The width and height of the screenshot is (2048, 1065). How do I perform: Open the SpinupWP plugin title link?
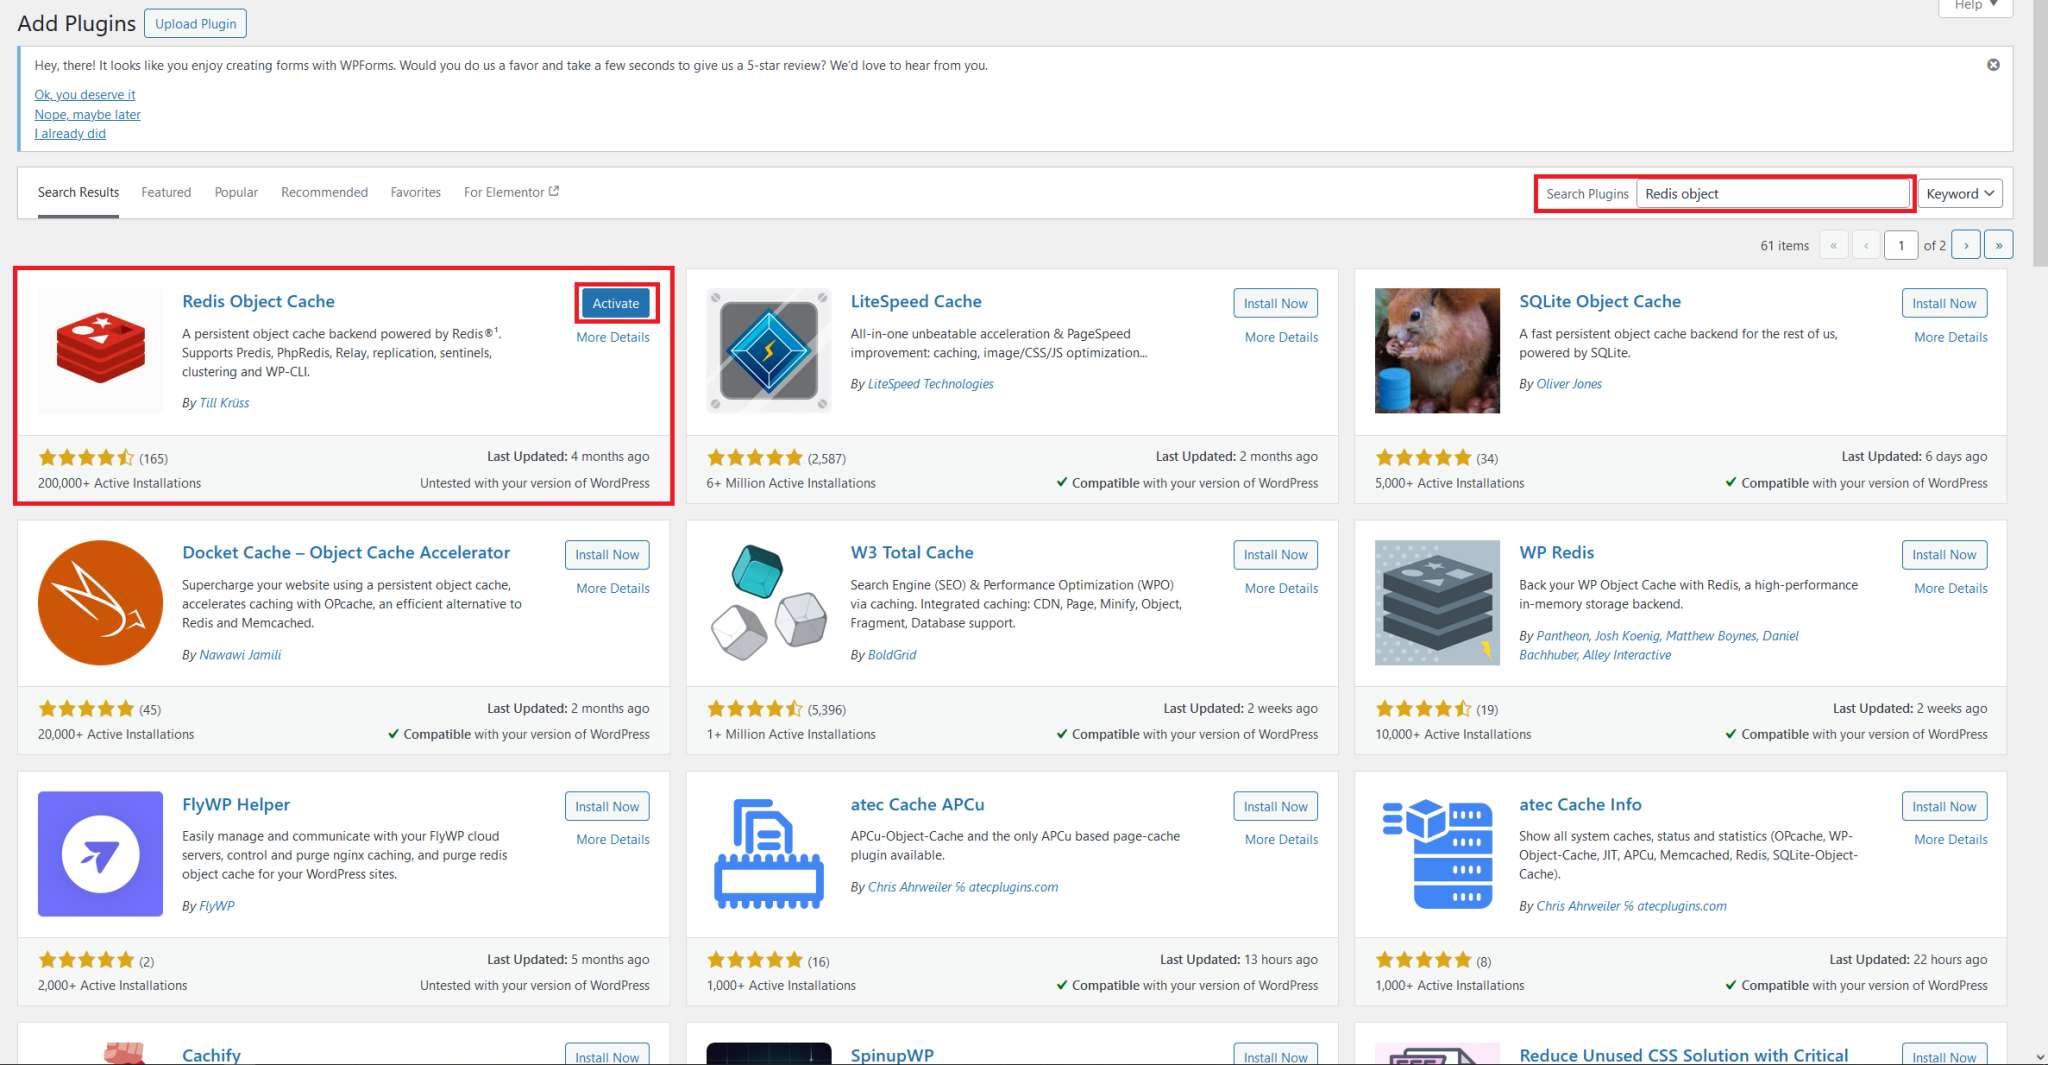pyautogui.click(x=892, y=1054)
